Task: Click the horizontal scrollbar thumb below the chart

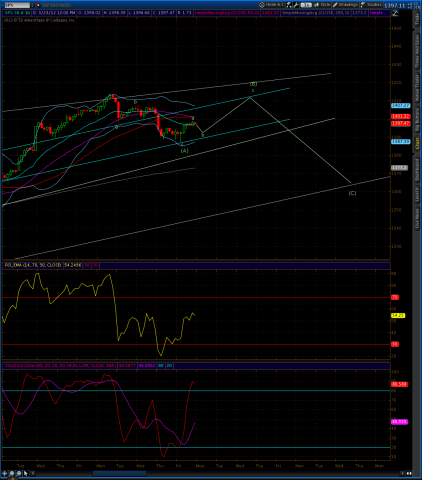Action: (119, 473)
